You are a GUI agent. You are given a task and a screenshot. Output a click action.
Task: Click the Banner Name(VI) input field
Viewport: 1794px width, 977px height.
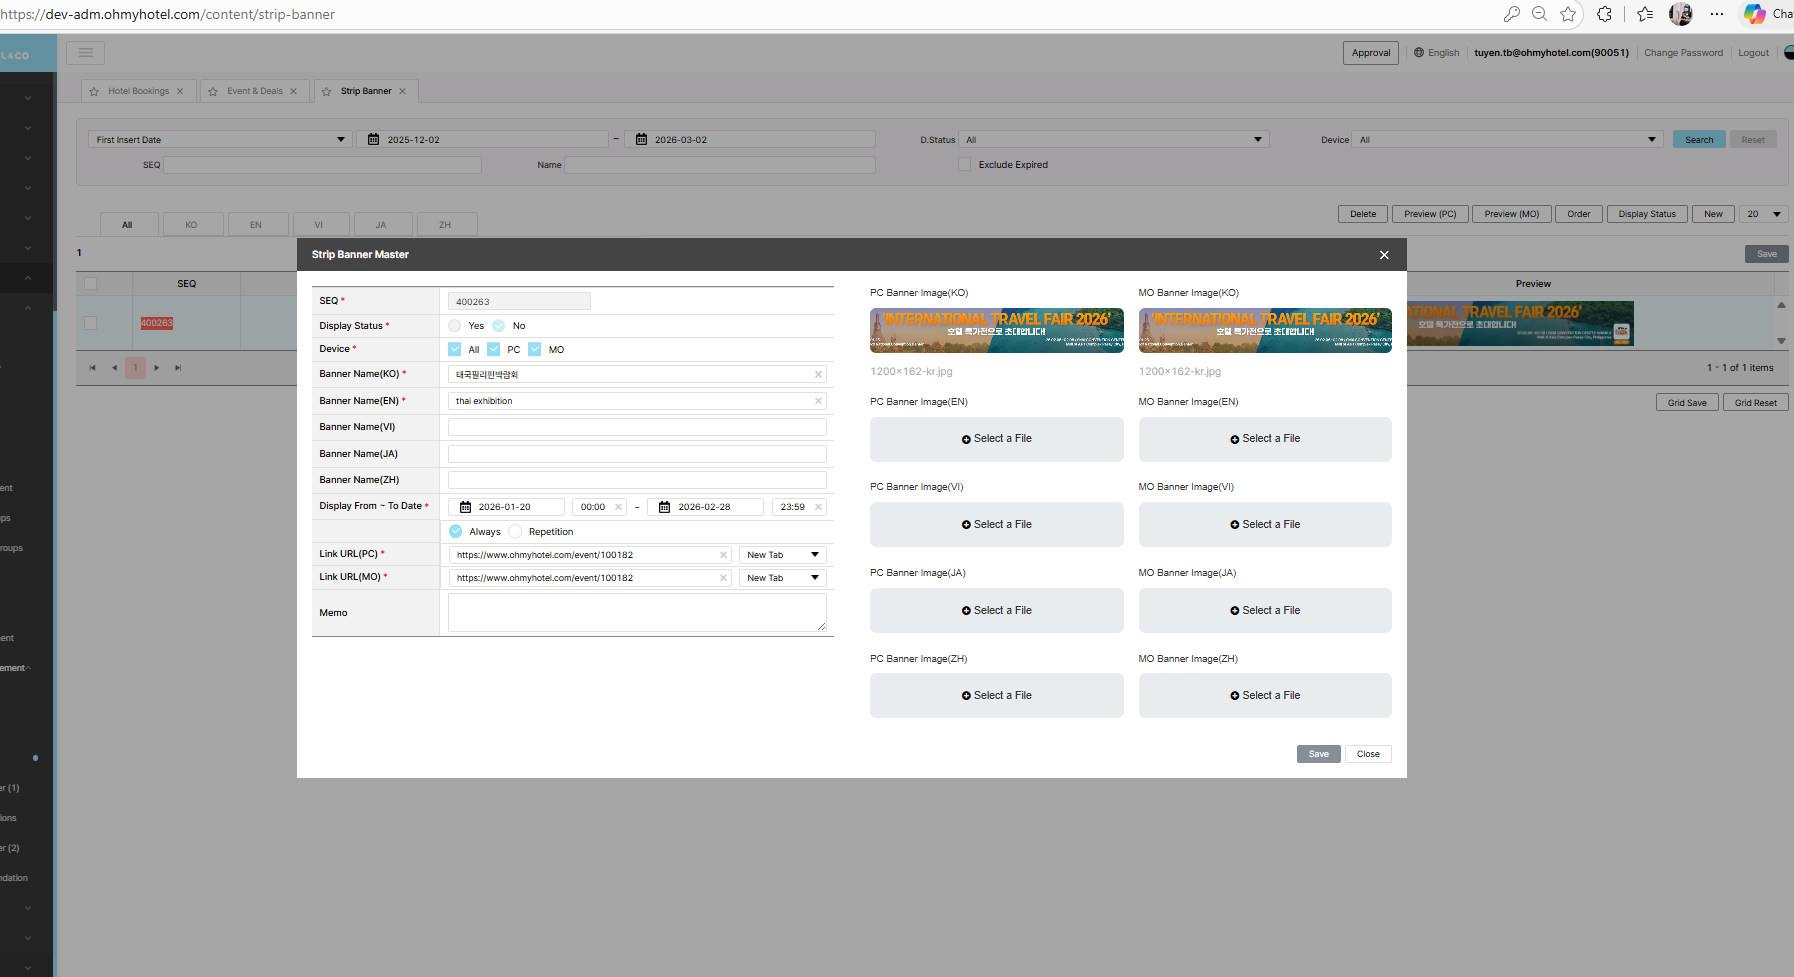637,427
